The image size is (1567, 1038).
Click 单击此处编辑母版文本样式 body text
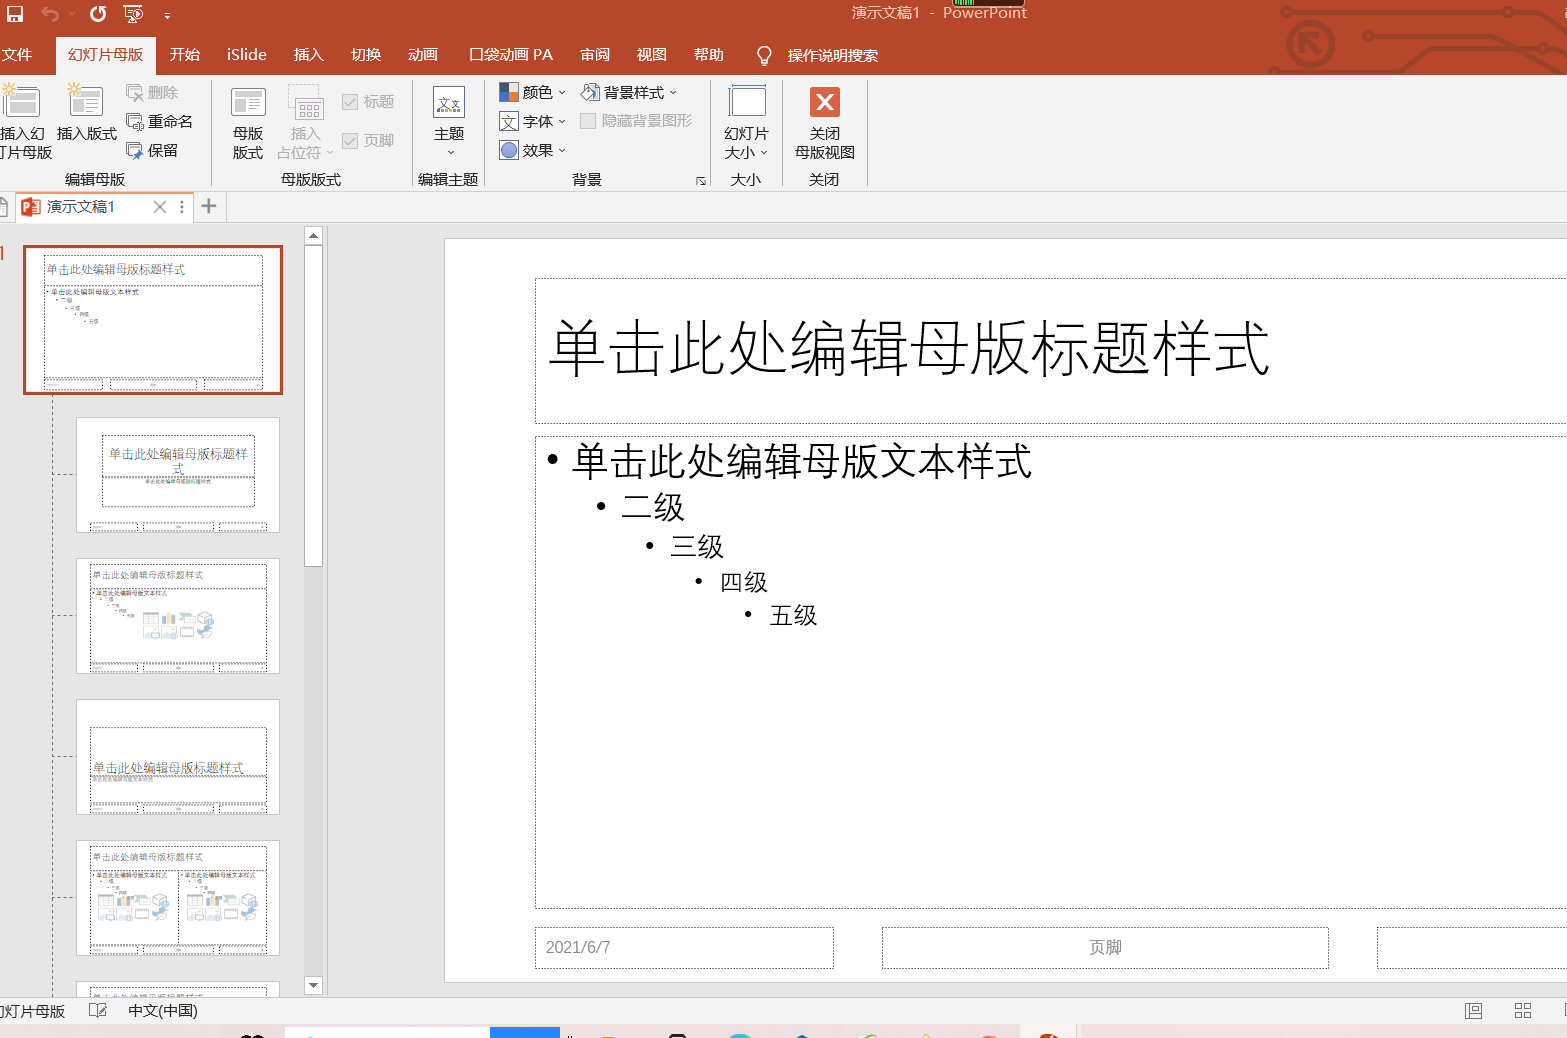801,461
